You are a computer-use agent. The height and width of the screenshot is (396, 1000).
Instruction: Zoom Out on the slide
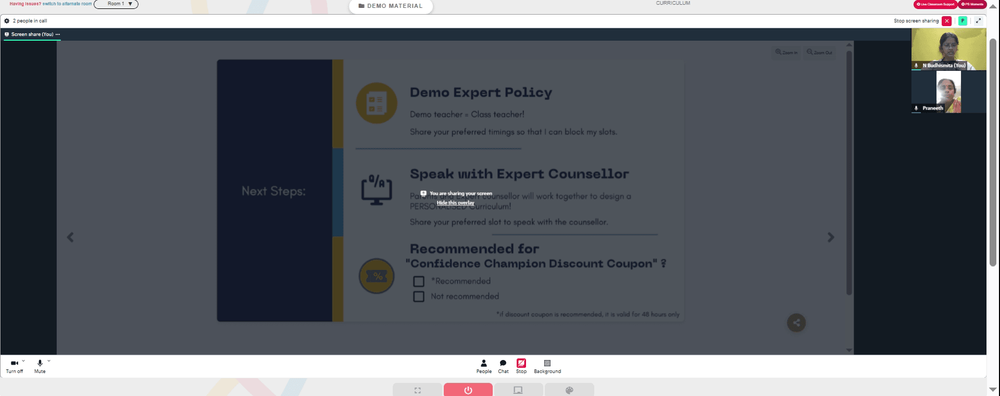820,52
